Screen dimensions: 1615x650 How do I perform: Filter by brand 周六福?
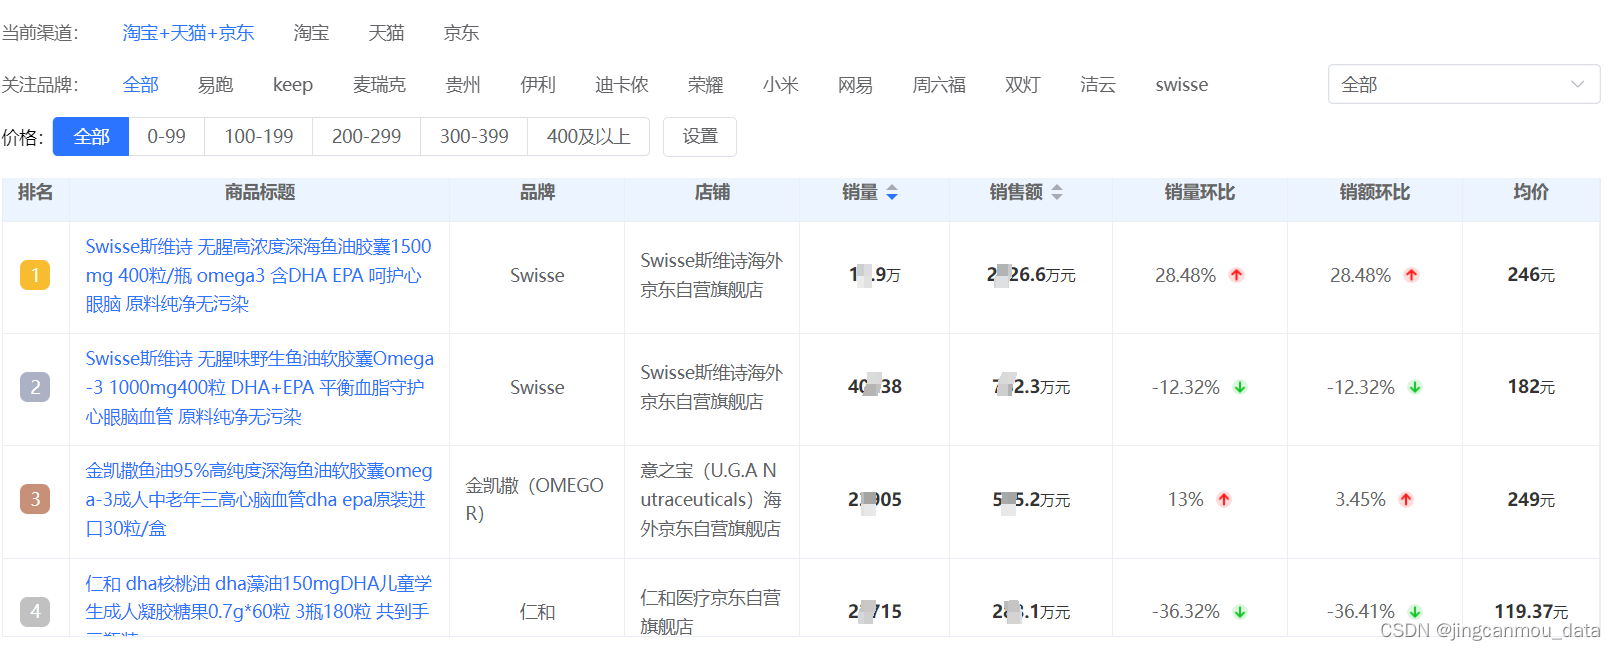[x=939, y=85]
